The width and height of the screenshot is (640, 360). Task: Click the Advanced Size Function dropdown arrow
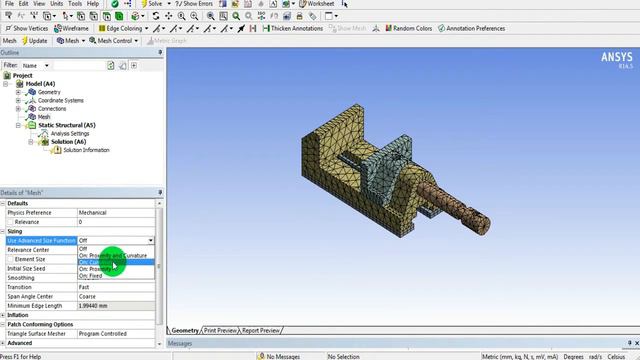tap(151, 241)
